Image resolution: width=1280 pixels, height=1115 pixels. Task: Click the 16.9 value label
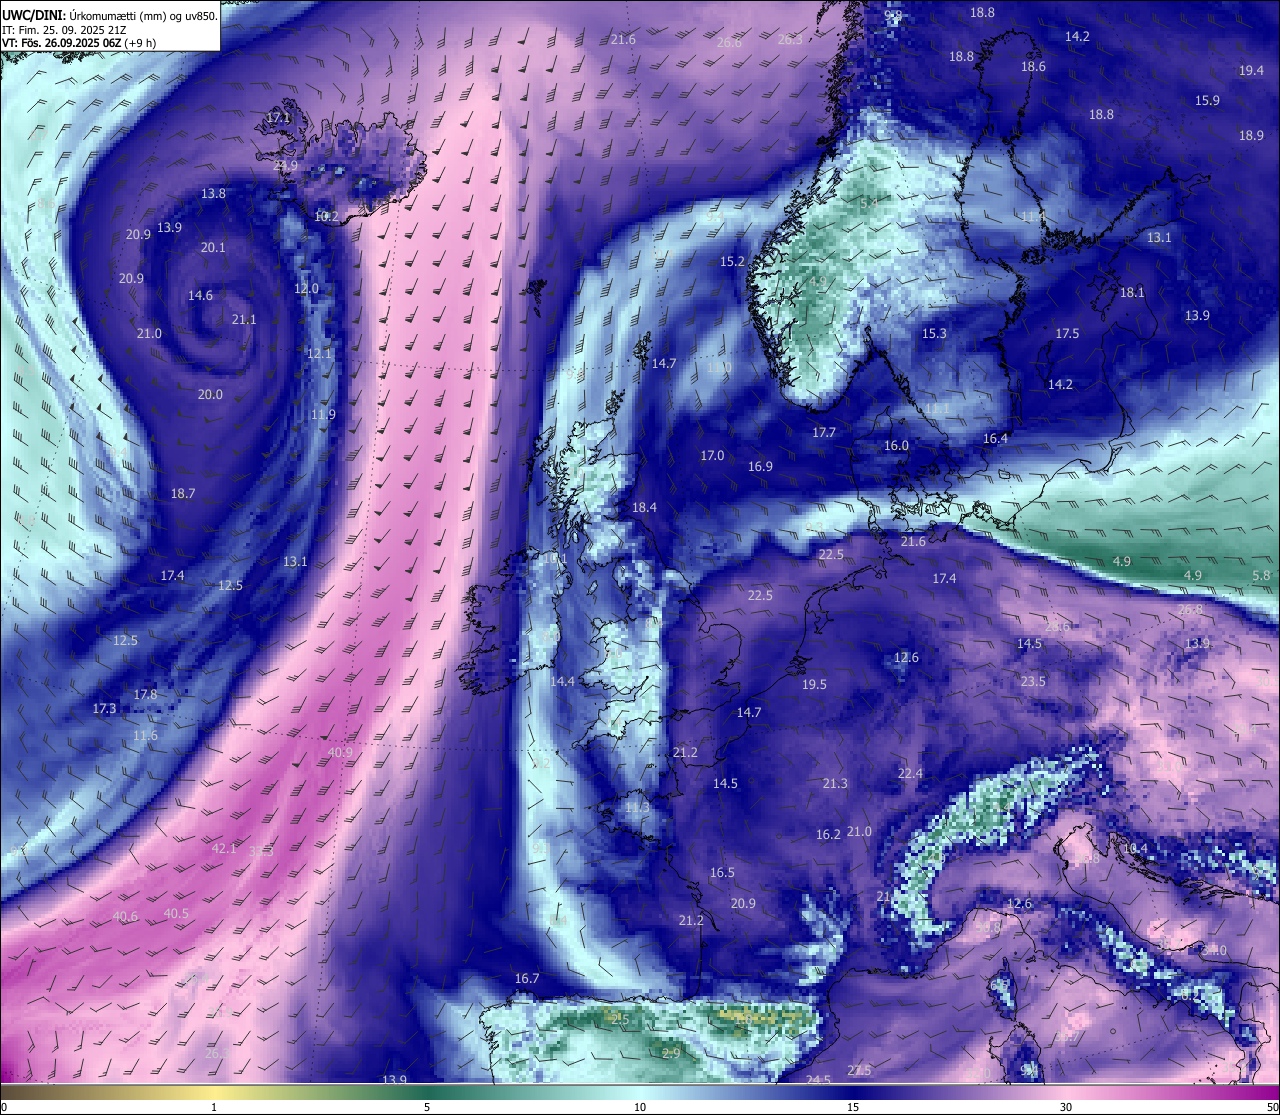pyautogui.click(x=760, y=466)
